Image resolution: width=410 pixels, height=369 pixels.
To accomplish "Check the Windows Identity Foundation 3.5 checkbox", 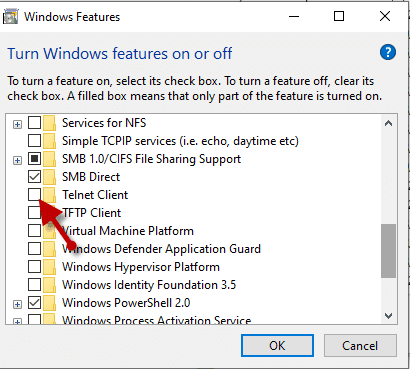I will (34, 285).
